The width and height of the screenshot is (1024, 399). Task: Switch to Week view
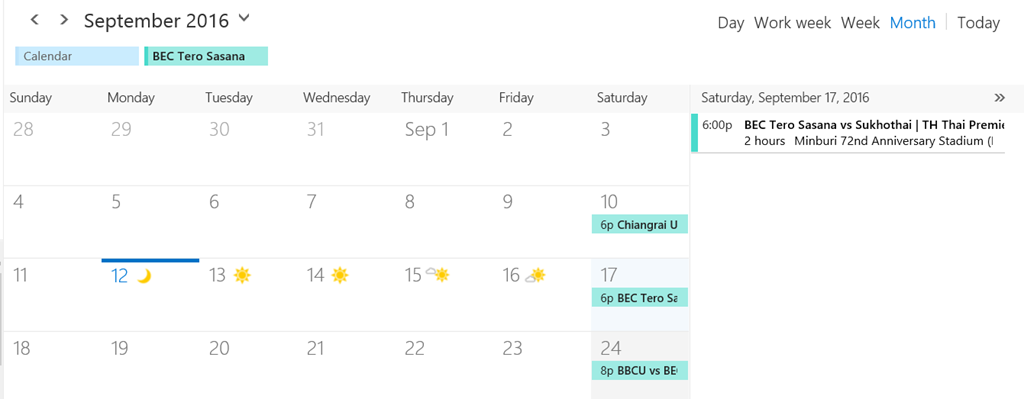(x=860, y=23)
